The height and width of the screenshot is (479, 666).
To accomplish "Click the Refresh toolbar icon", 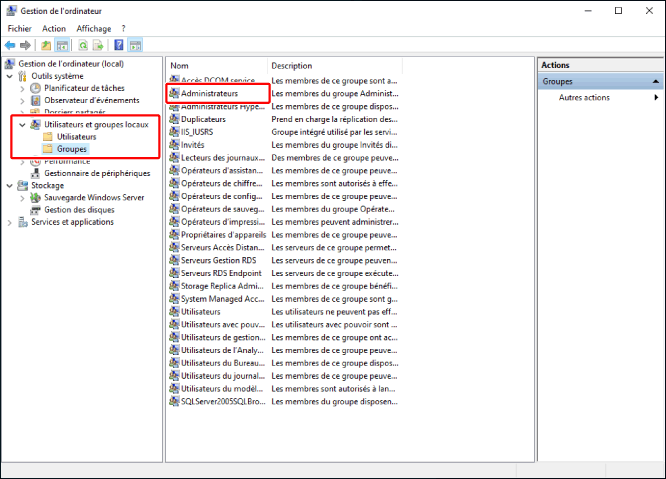I will (x=83, y=45).
